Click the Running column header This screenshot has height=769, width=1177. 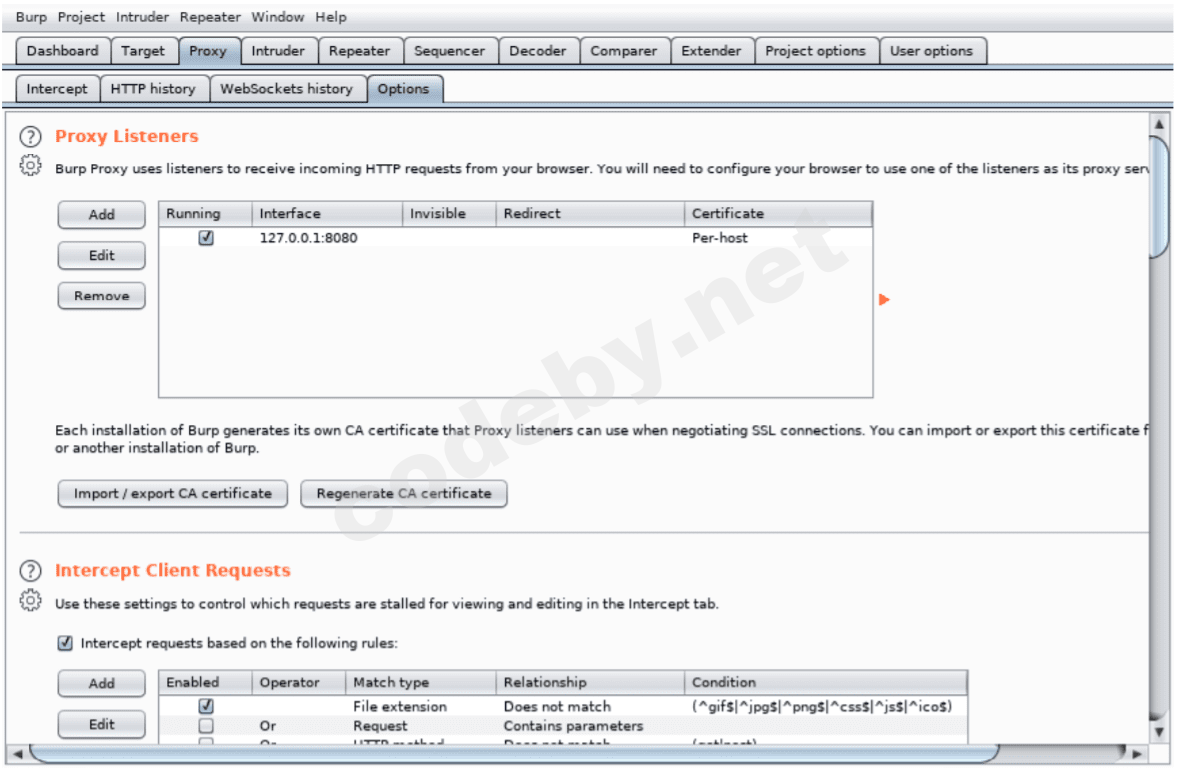[205, 213]
